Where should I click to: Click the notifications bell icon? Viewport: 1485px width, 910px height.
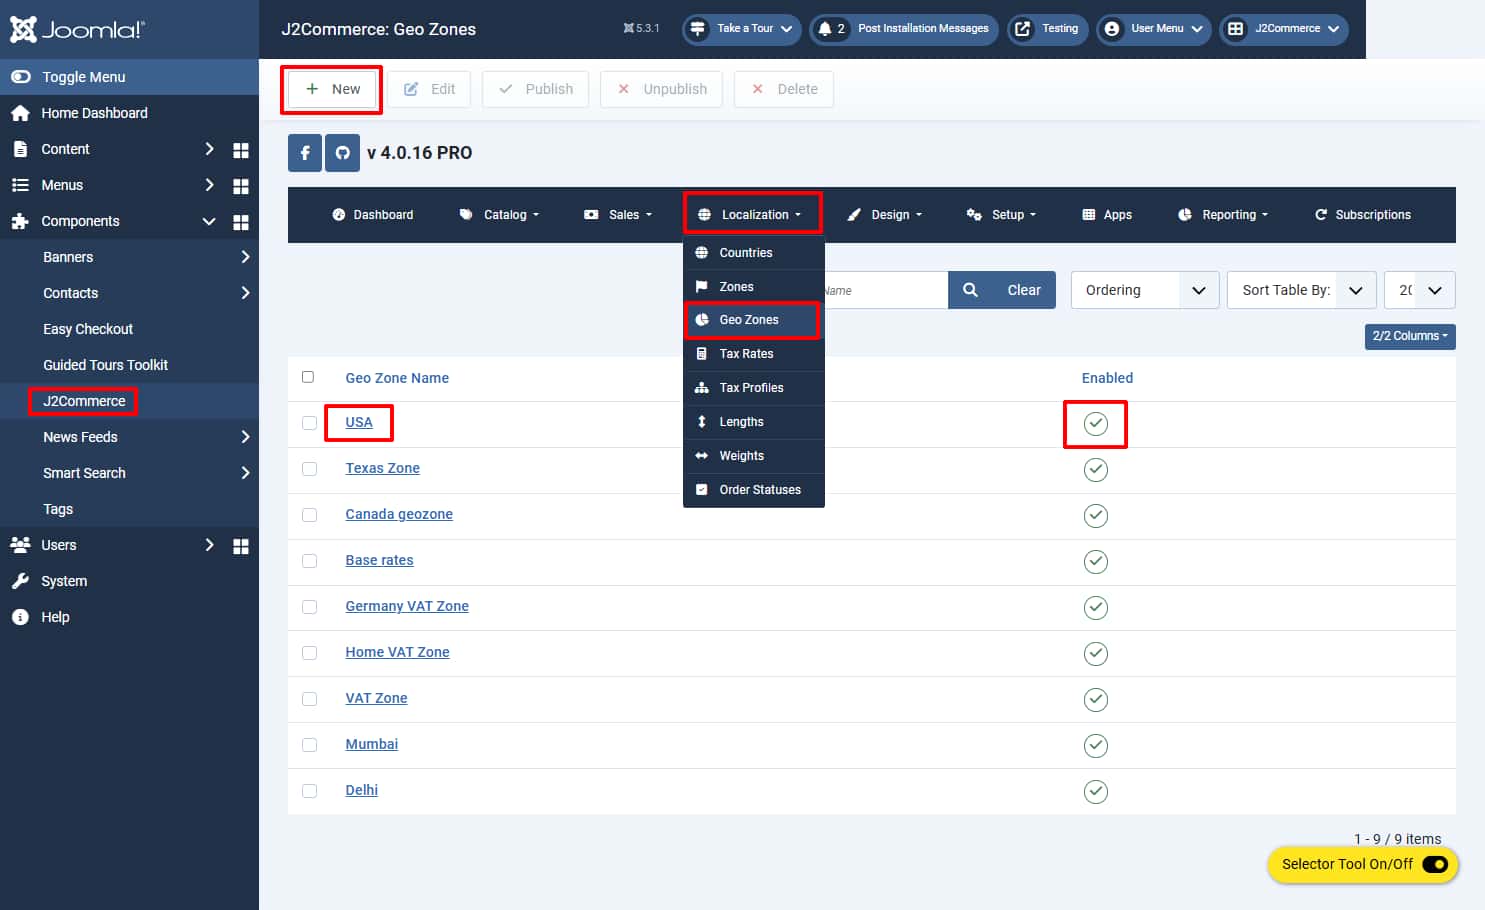[x=825, y=29]
